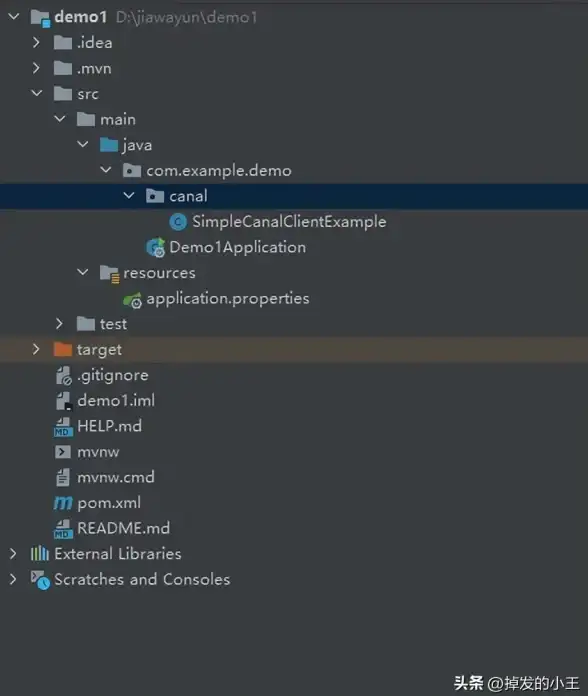Click the SimpleCanalClientExample class icon
588x696 pixels.
click(178, 222)
